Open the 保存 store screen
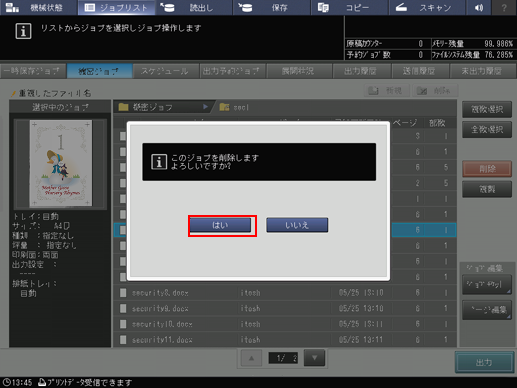Viewport: 517px width, 388px height. click(272, 7)
